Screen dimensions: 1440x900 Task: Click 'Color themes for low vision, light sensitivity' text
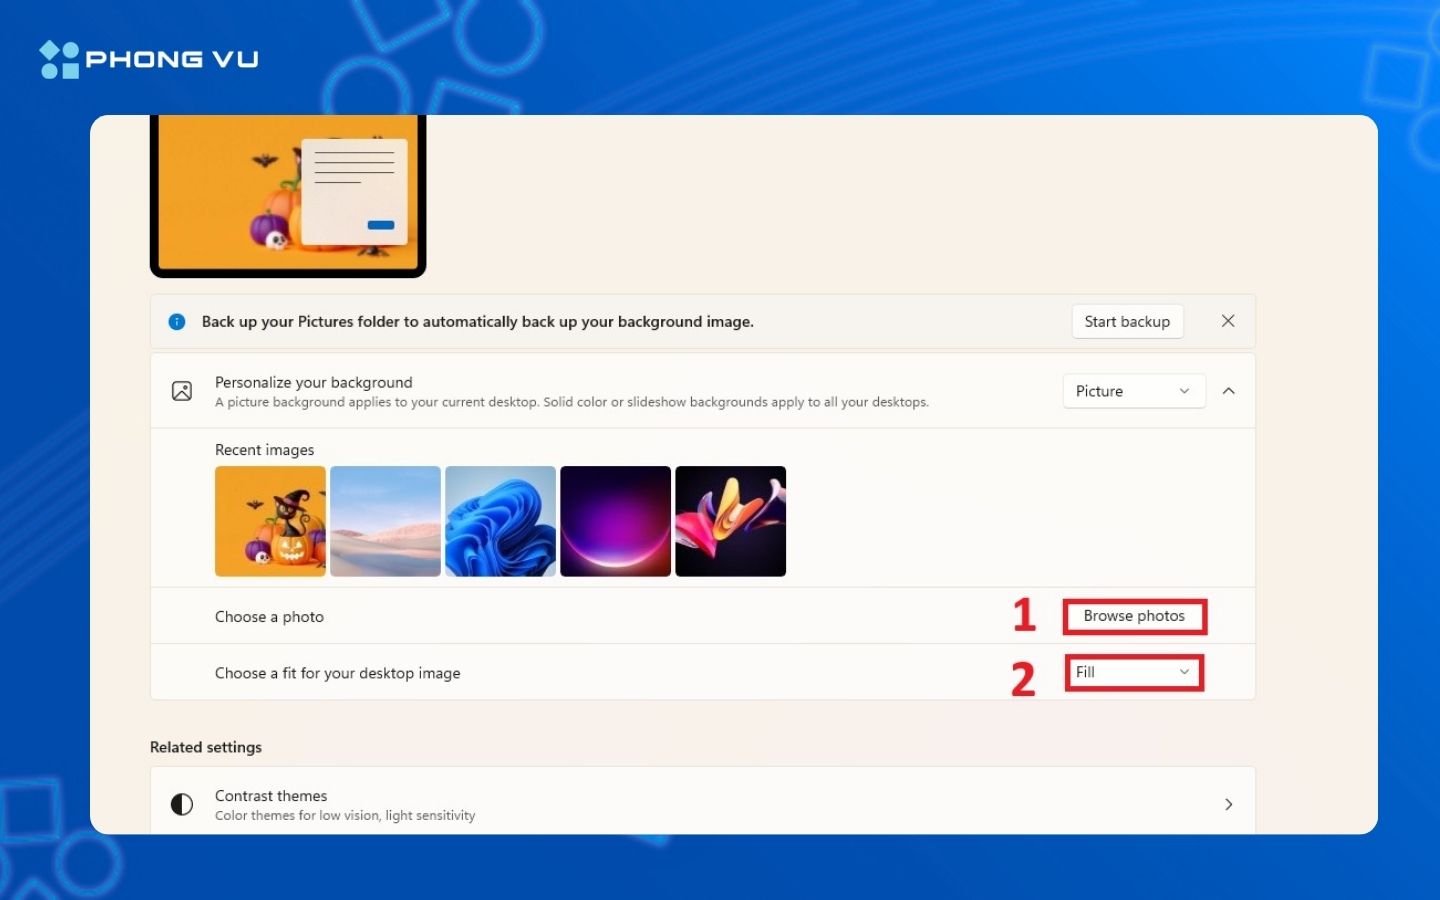[x=345, y=815]
